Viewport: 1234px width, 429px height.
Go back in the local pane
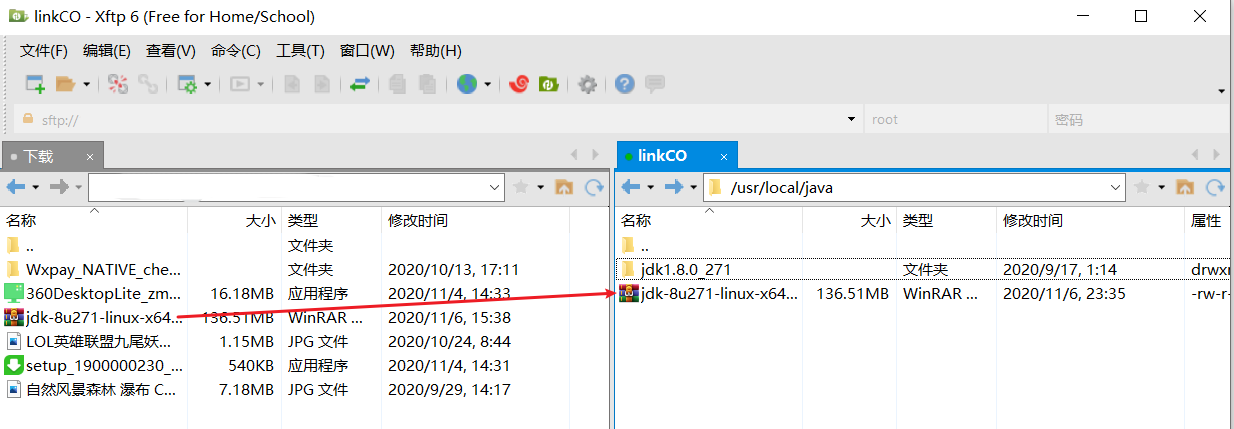click(16, 187)
